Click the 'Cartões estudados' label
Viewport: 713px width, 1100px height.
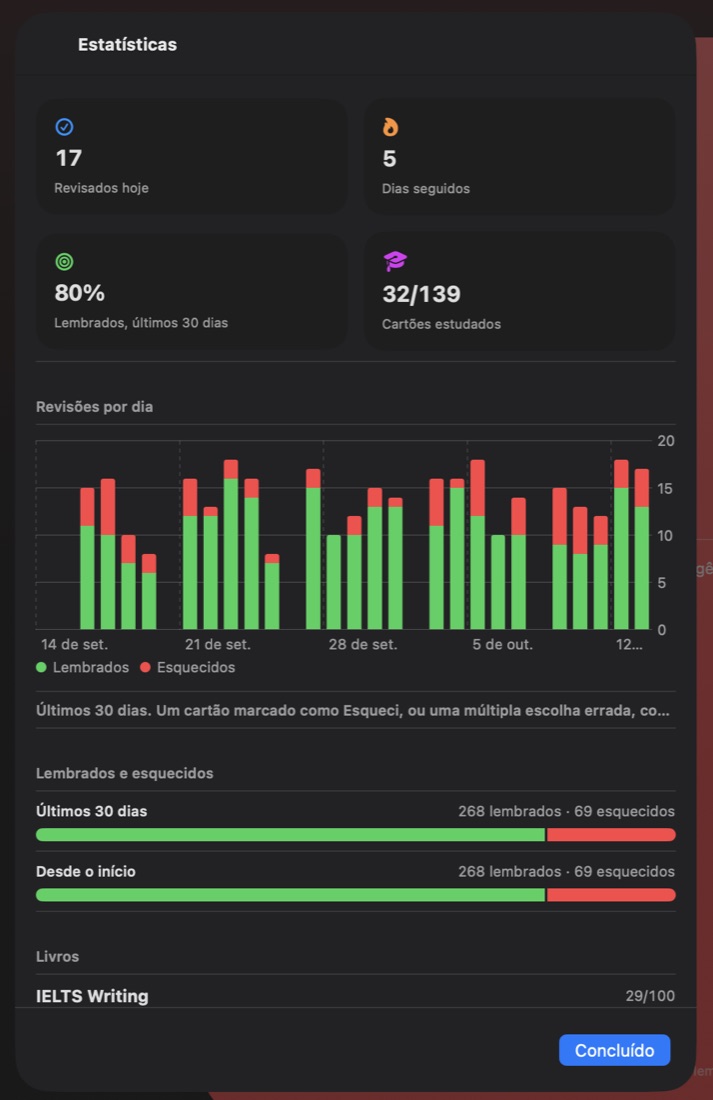tap(441, 324)
